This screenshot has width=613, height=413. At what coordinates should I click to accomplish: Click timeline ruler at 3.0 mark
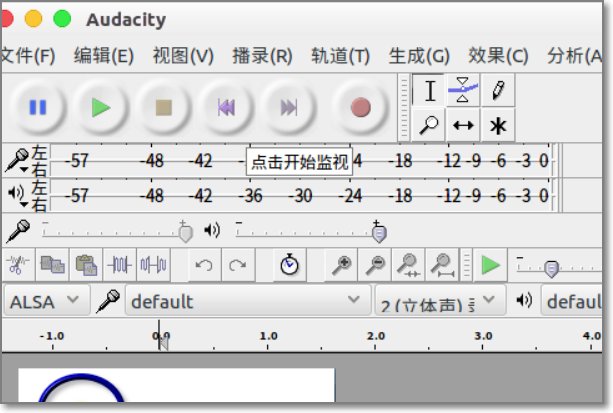[483, 336]
